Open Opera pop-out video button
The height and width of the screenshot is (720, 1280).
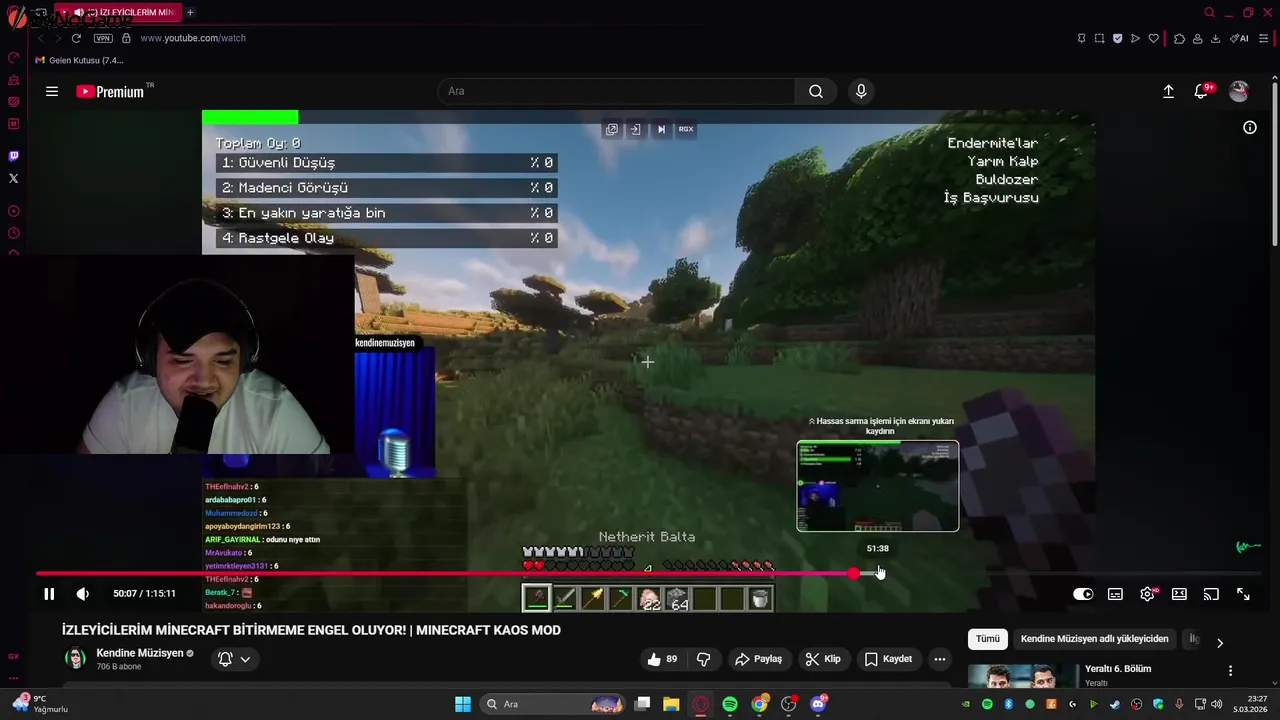point(611,129)
